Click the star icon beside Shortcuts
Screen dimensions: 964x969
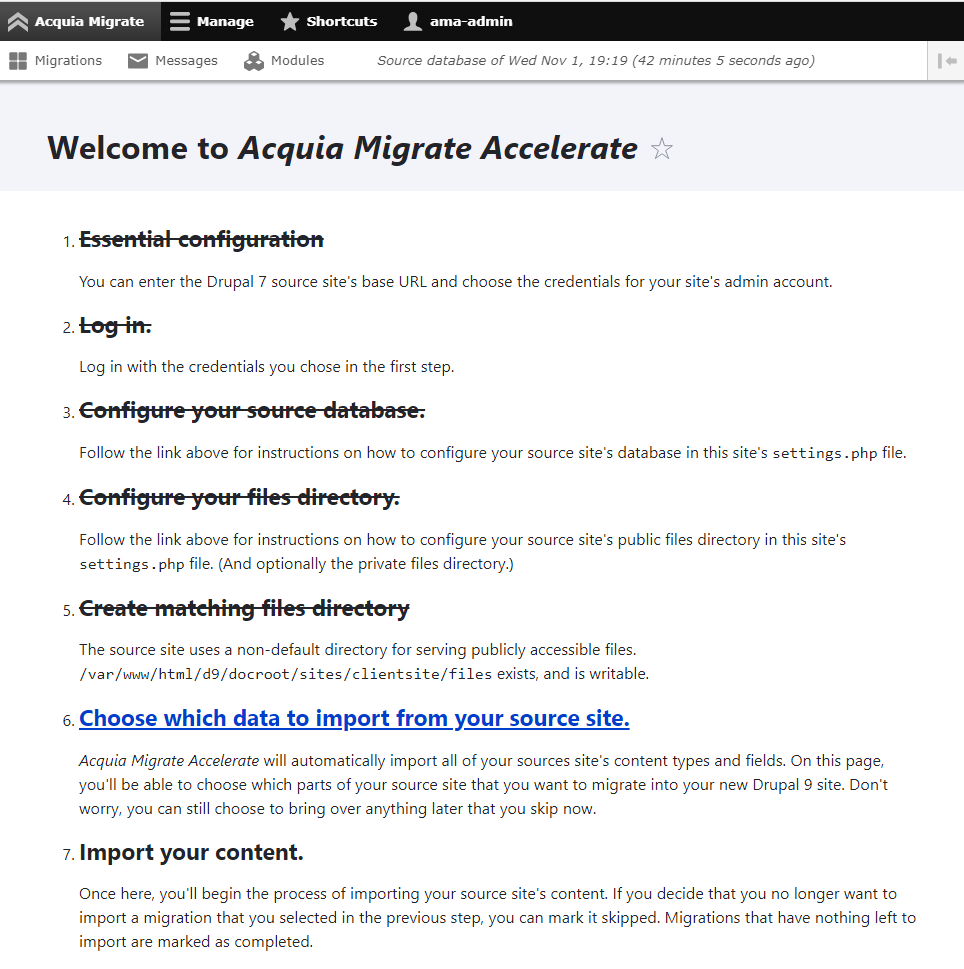tap(290, 20)
